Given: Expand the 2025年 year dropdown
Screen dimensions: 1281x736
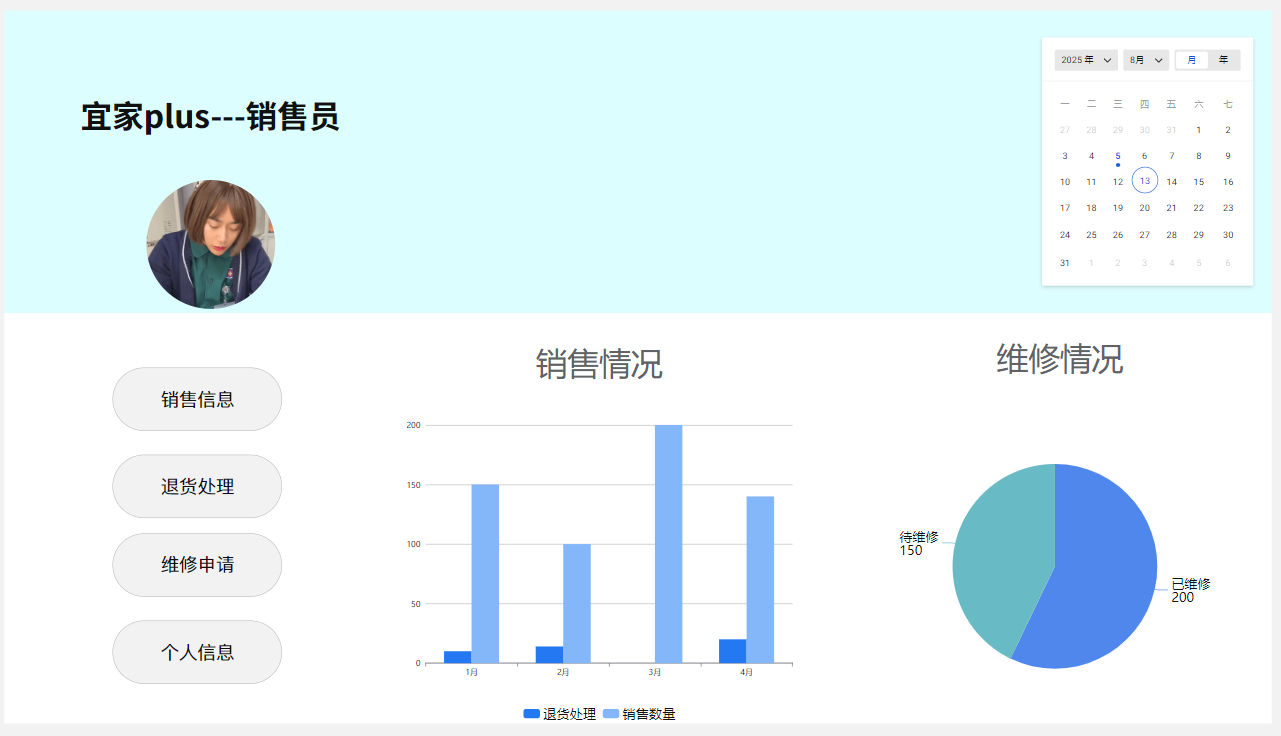Looking at the screenshot, I should [x=1086, y=60].
